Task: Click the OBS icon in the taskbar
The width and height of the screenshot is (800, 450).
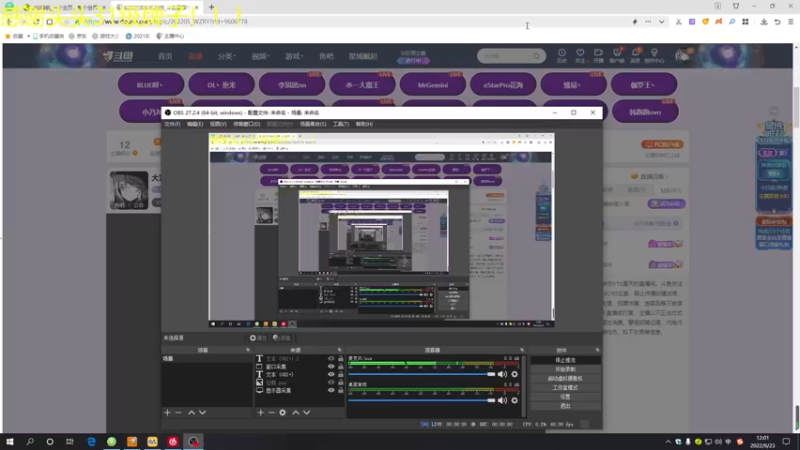Action: tap(193, 441)
